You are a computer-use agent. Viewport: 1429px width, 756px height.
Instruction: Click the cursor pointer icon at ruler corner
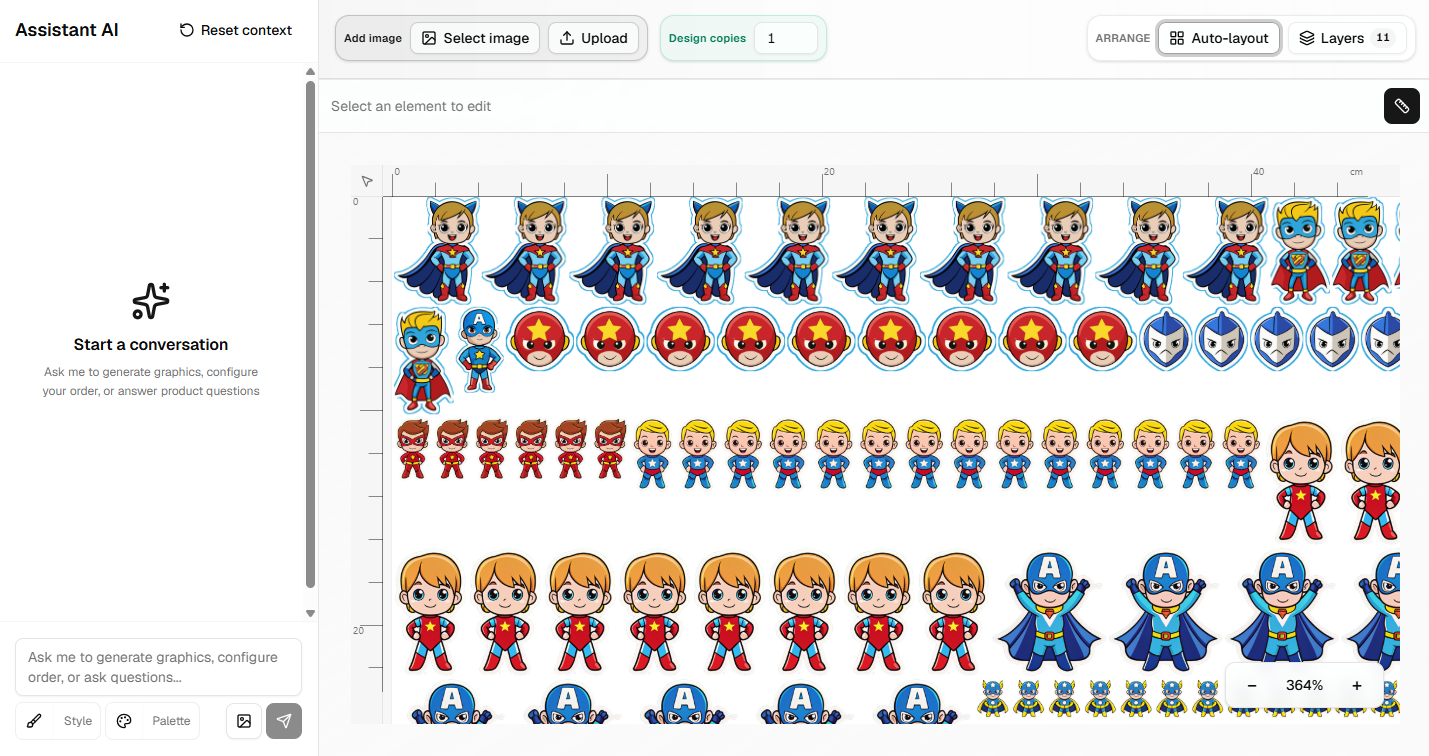coord(367,181)
